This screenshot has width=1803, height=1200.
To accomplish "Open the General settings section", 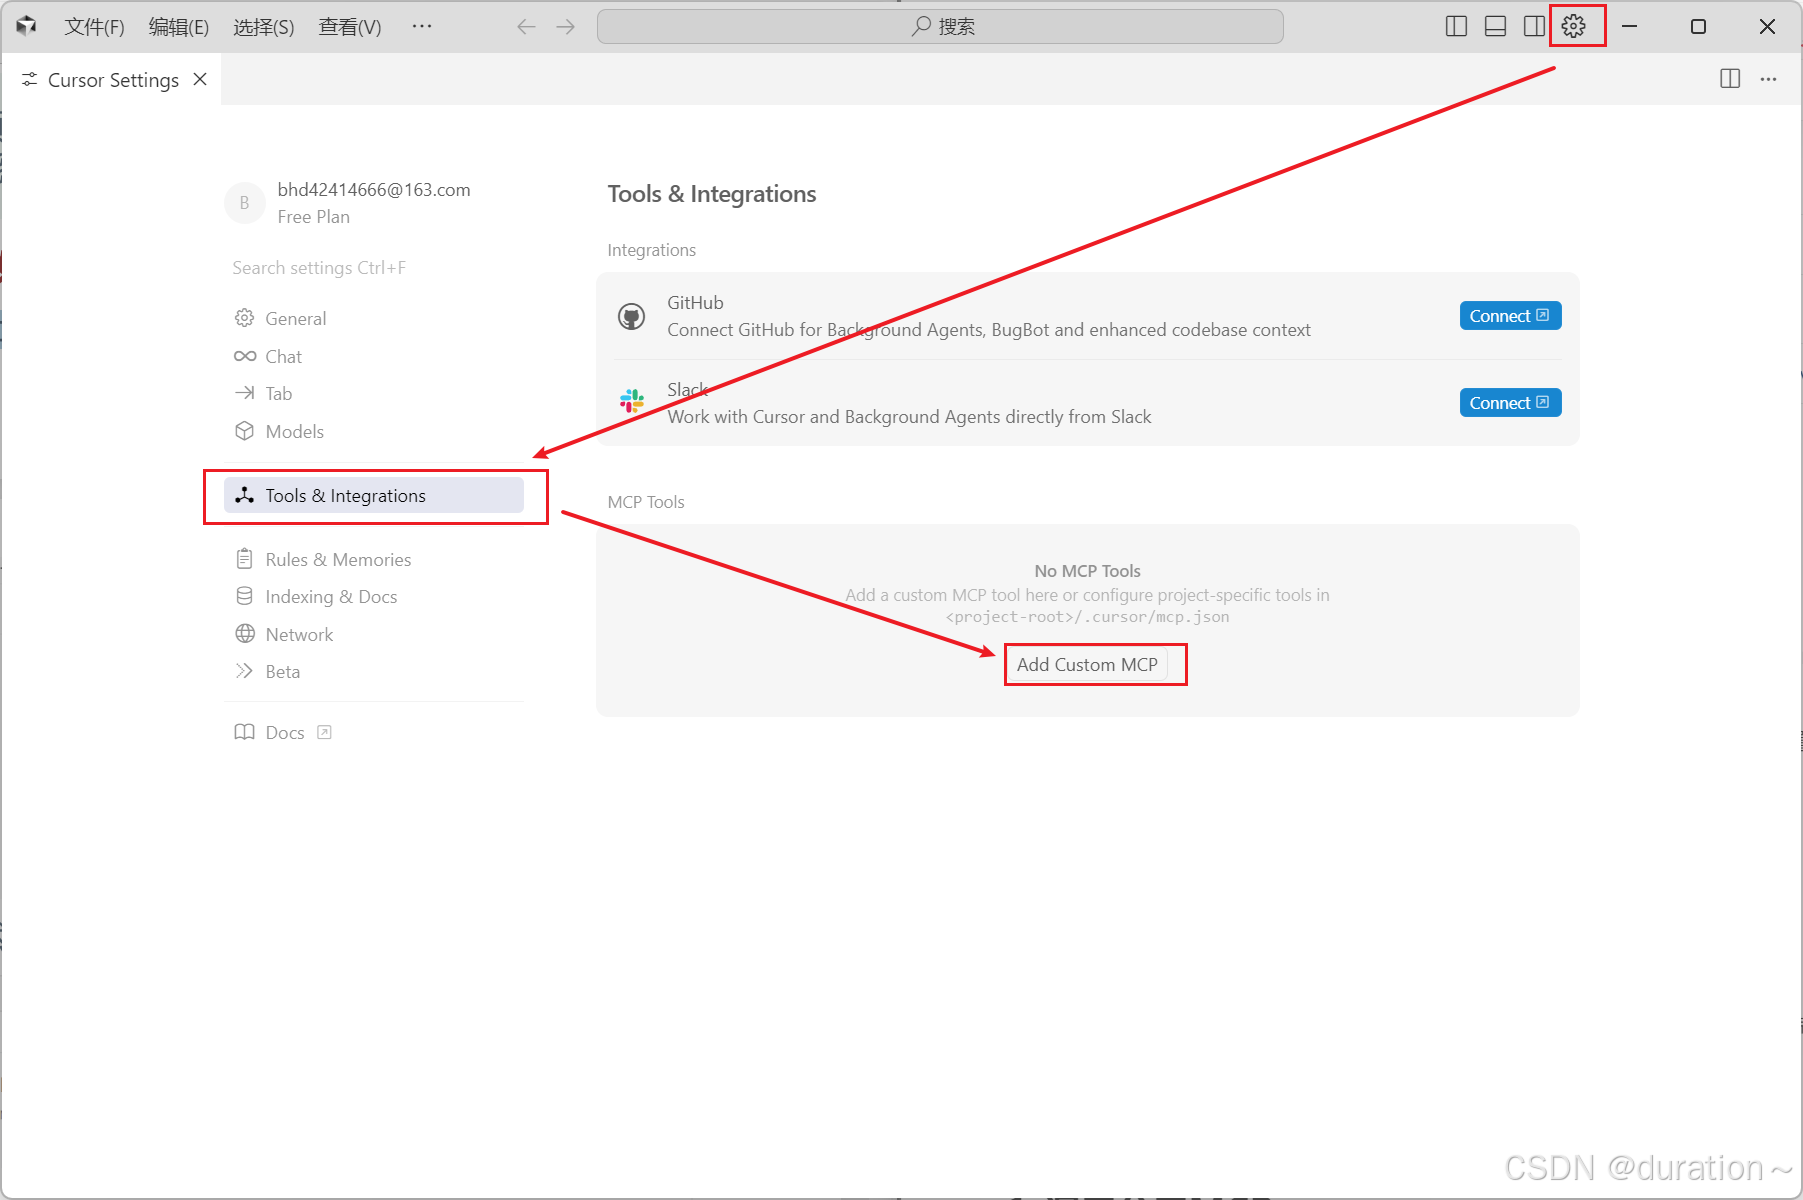I will coord(374,318).
